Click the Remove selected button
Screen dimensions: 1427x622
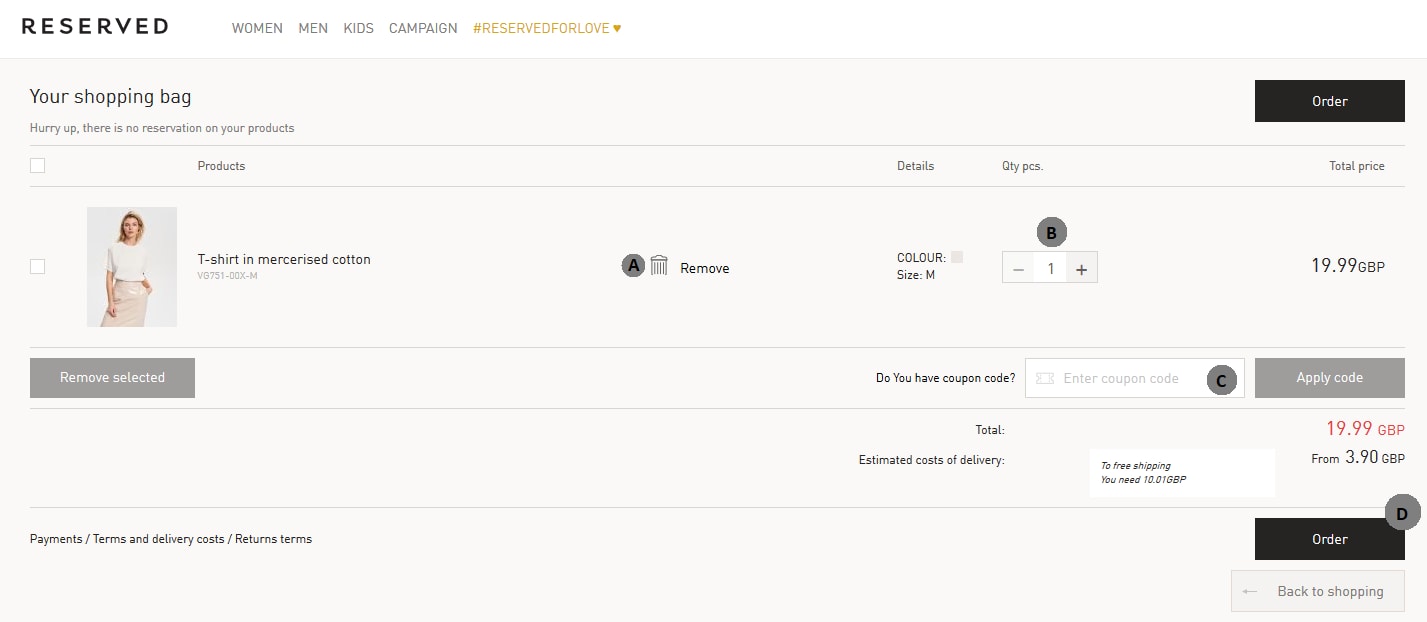[x=112, y=378]
